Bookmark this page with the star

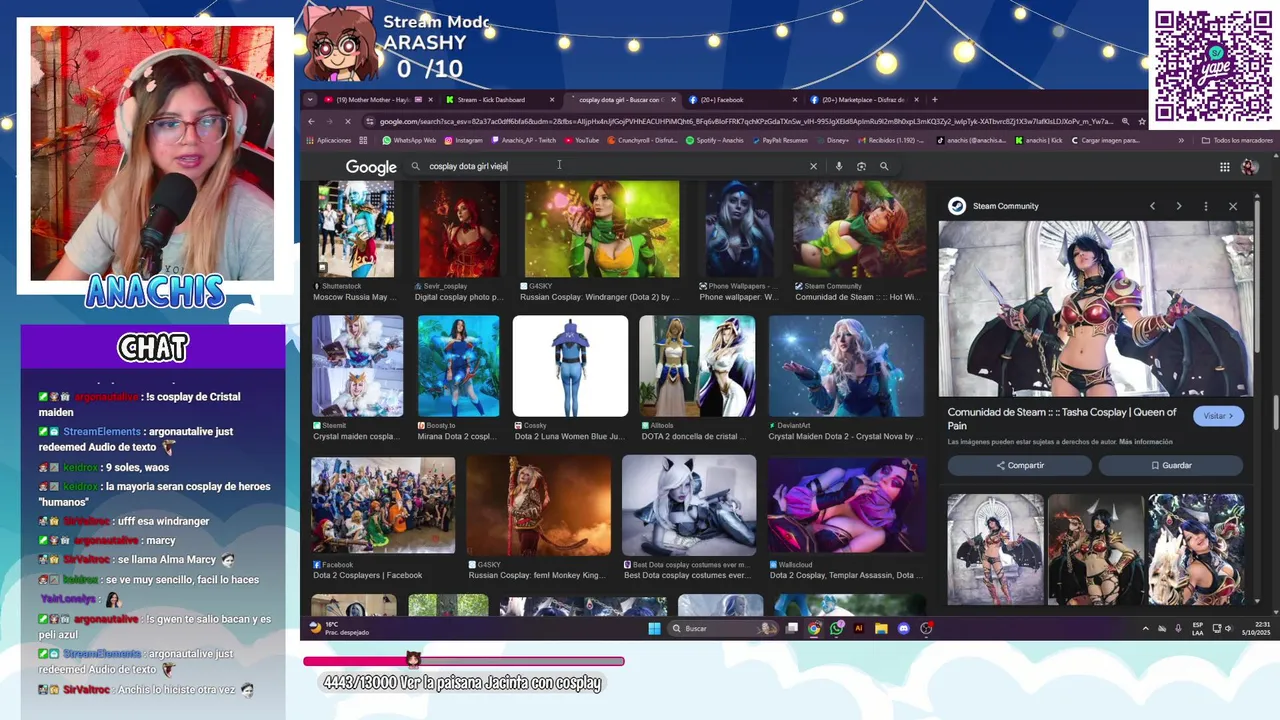tap(1142, 121)
